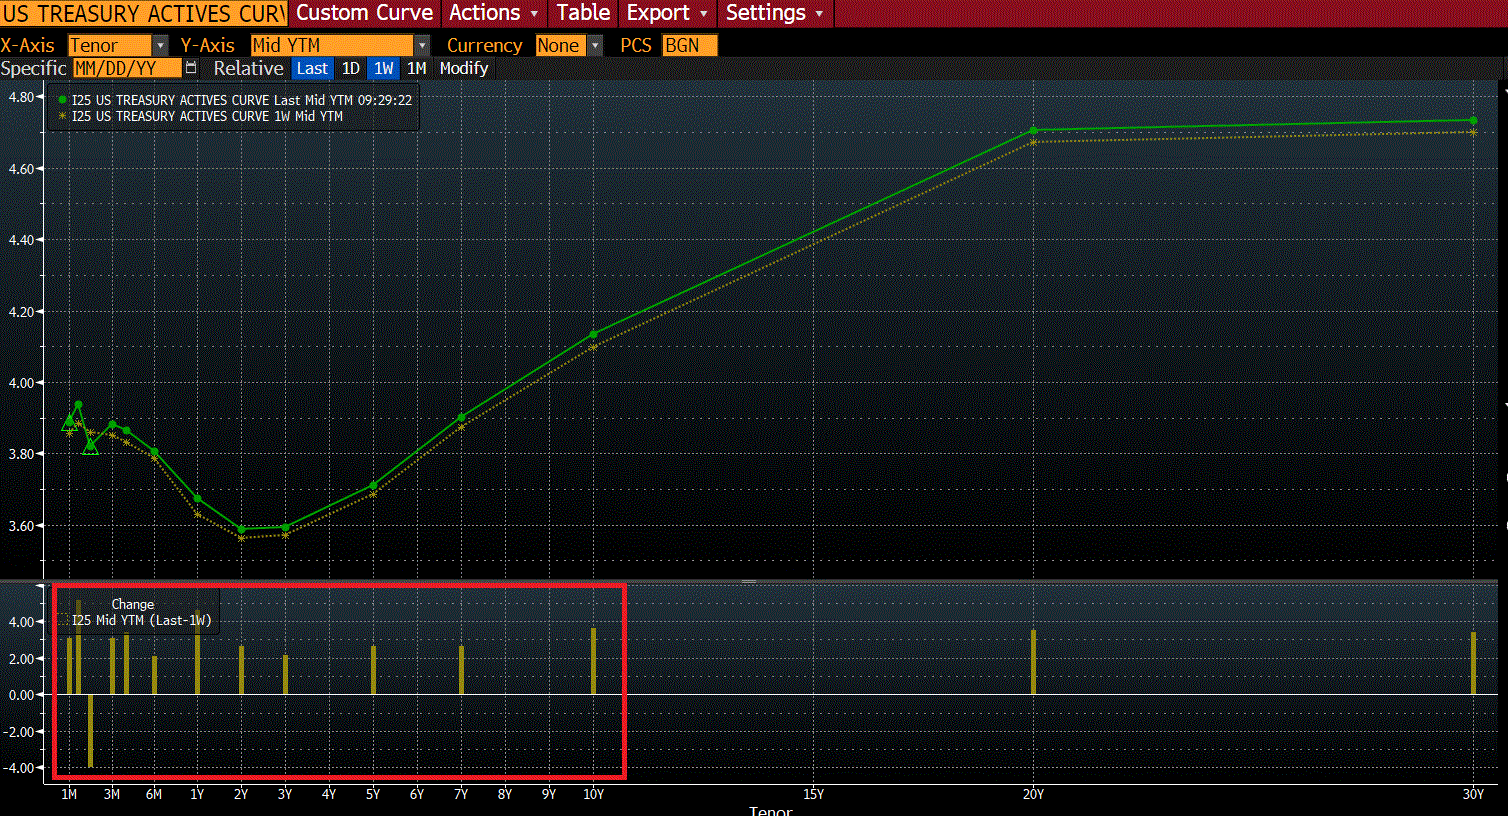
Task: Expand the Currency None dropdown
Action: 595,46
